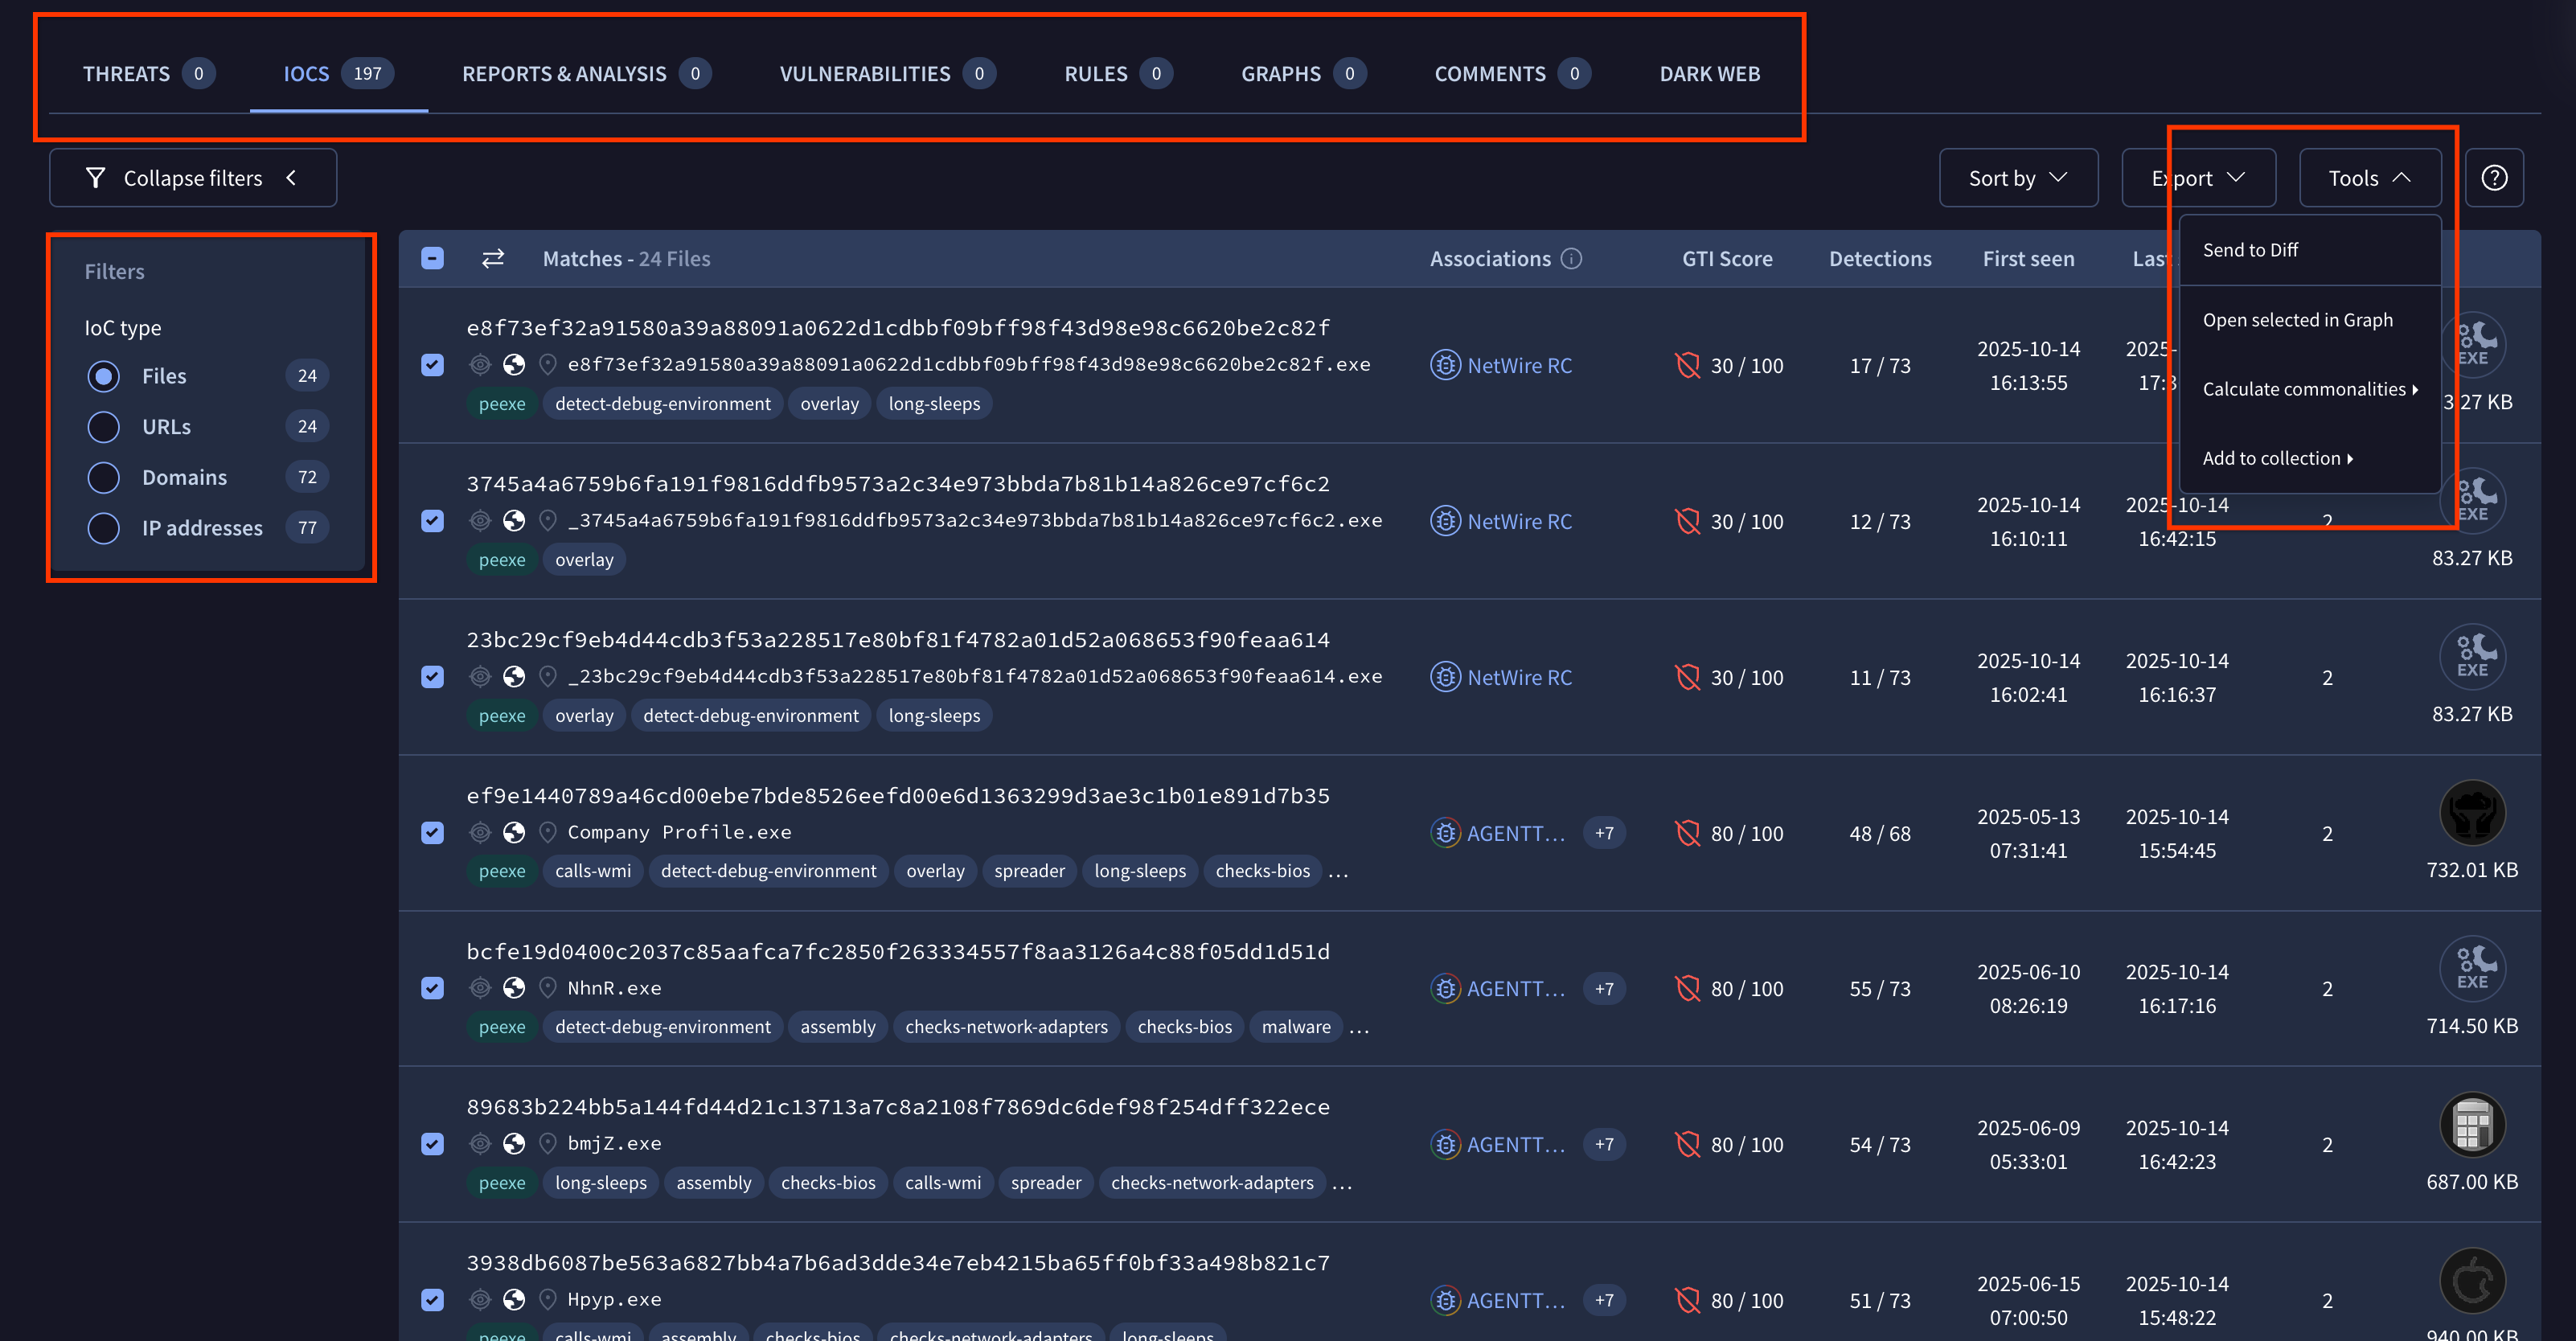Viewport: 2576px width, 1341px height.
Task: Click the Collapse filters button
Action: click(192, 178)
